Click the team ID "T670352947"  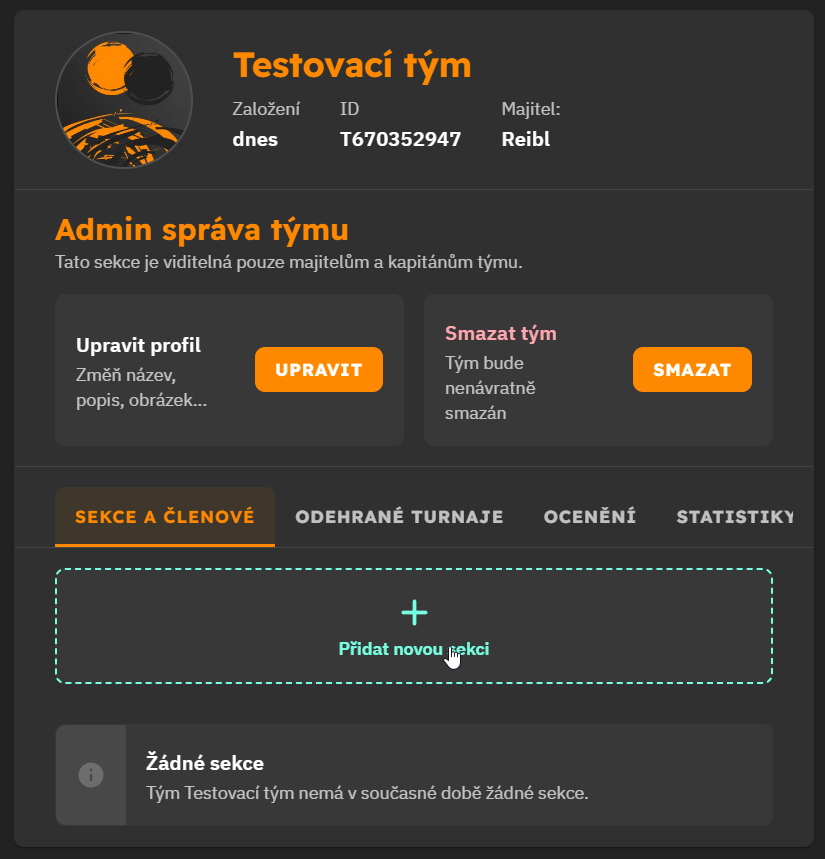pos(400,139)
